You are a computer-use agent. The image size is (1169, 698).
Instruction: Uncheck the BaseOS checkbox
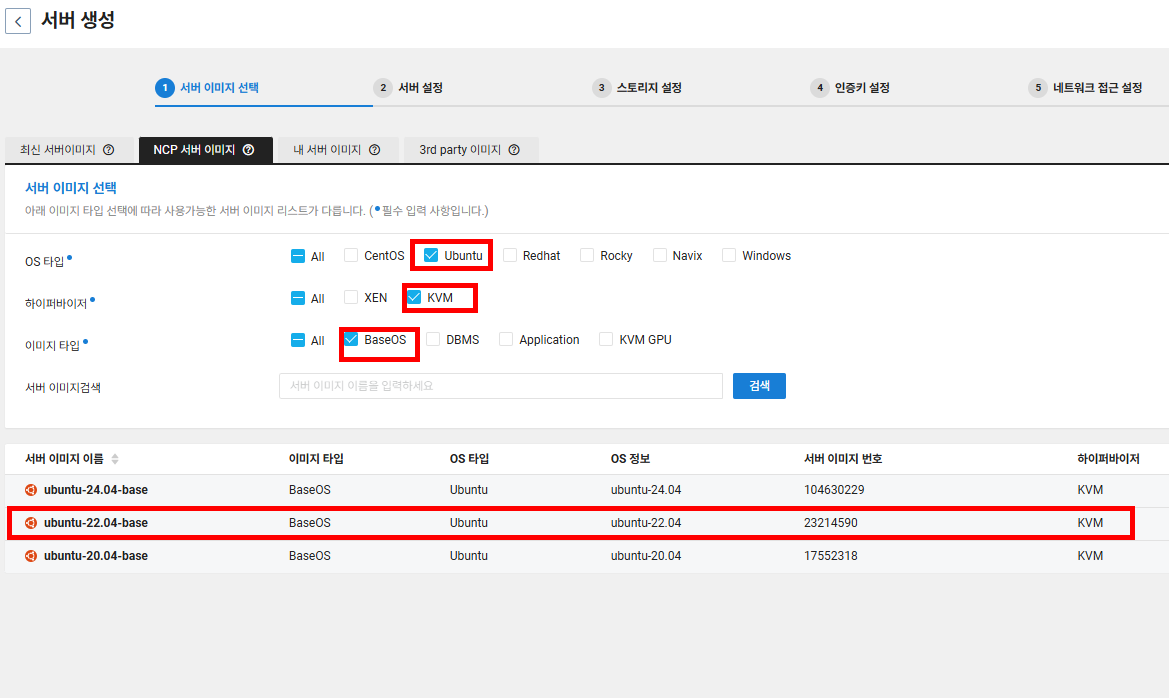350,339
